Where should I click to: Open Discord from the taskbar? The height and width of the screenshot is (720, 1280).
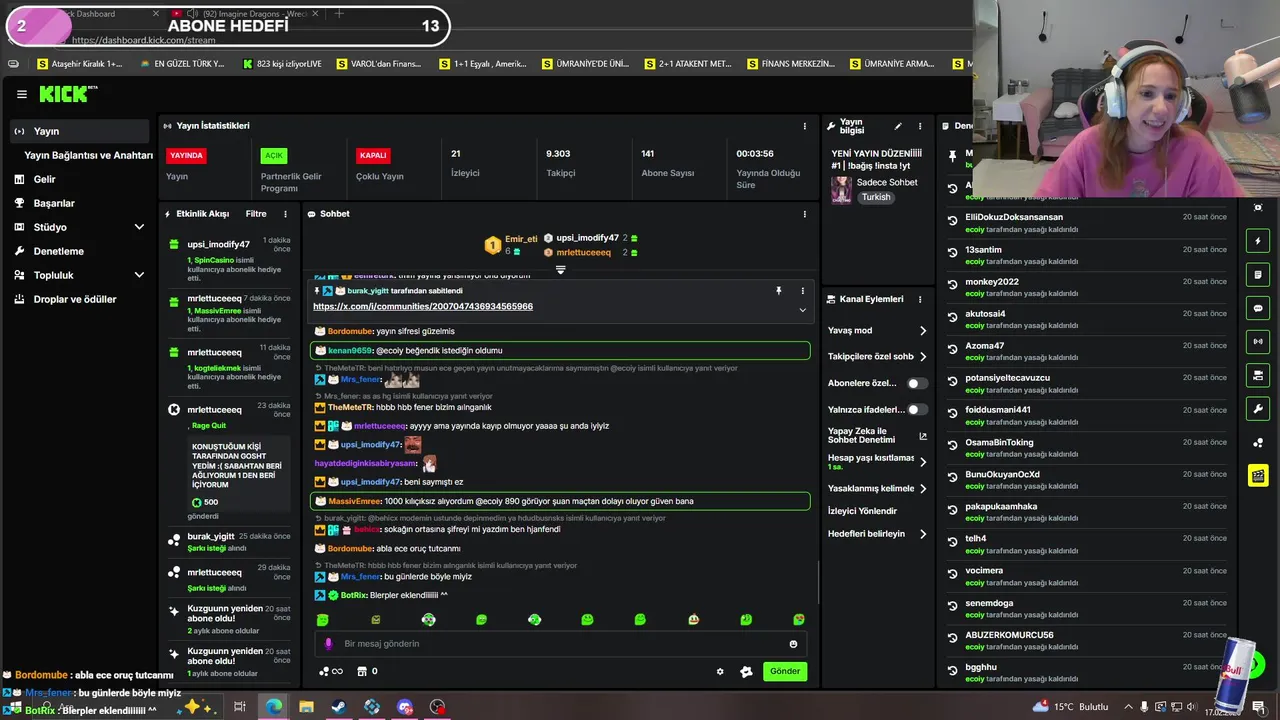pos(404,707)
